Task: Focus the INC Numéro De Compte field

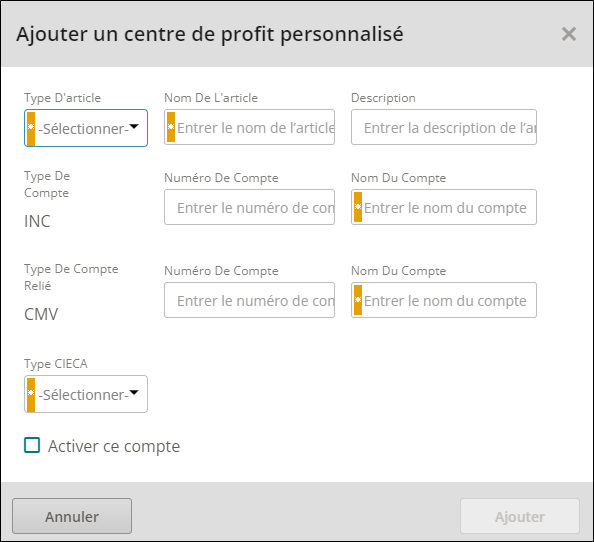Action: click(249, 207)
